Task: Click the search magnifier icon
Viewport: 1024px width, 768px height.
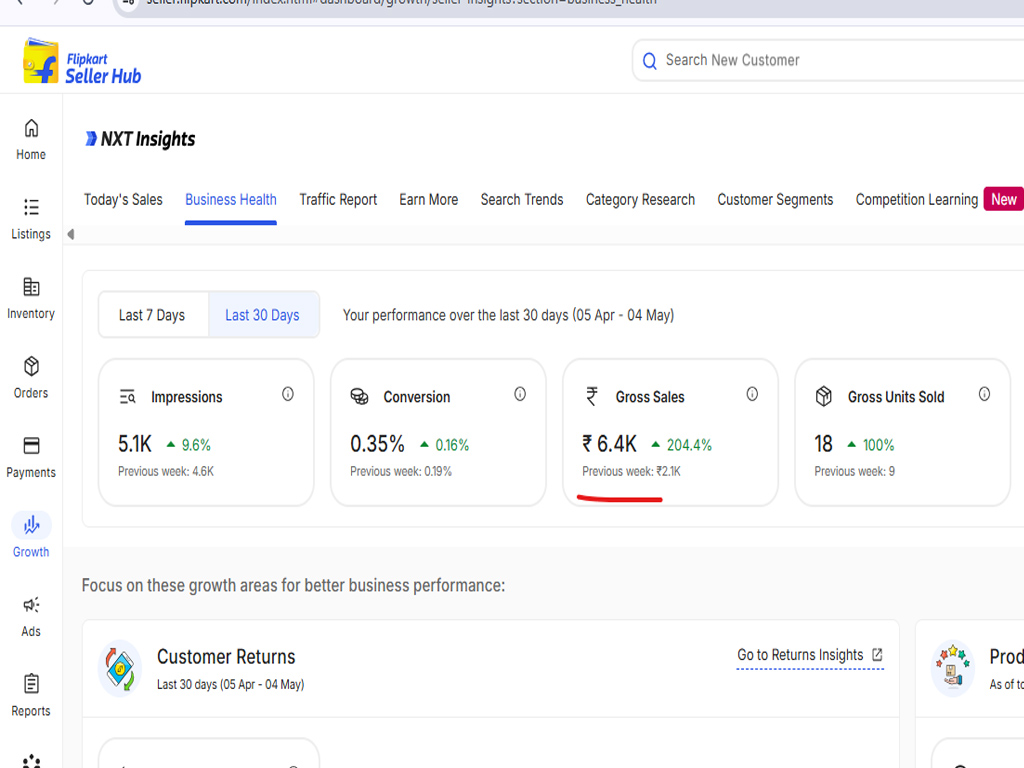Action: point(649,61)
